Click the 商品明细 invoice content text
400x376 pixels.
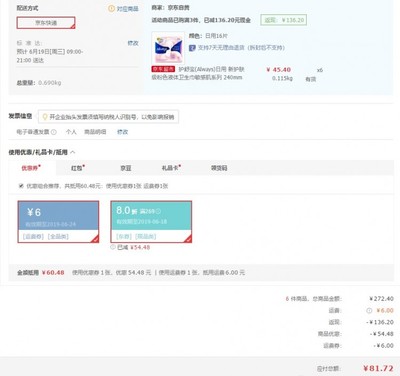pyautogui.click(x=95, y=132)
